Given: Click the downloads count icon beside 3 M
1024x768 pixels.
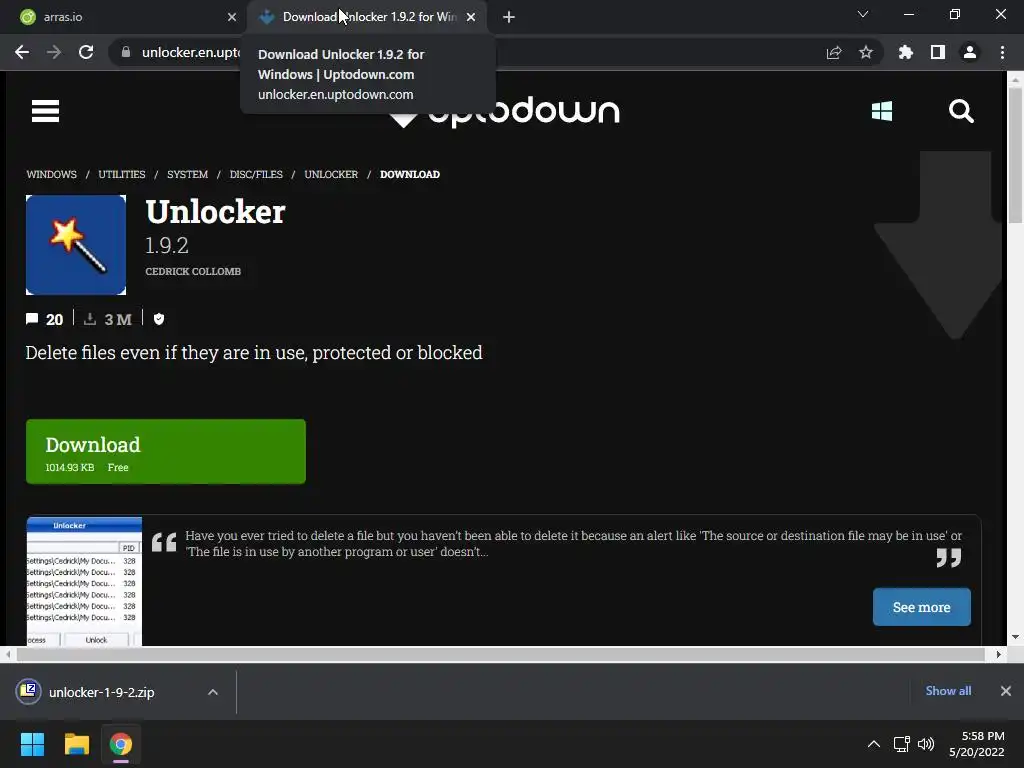Looking at the screenshot, I should click(90, 319).
